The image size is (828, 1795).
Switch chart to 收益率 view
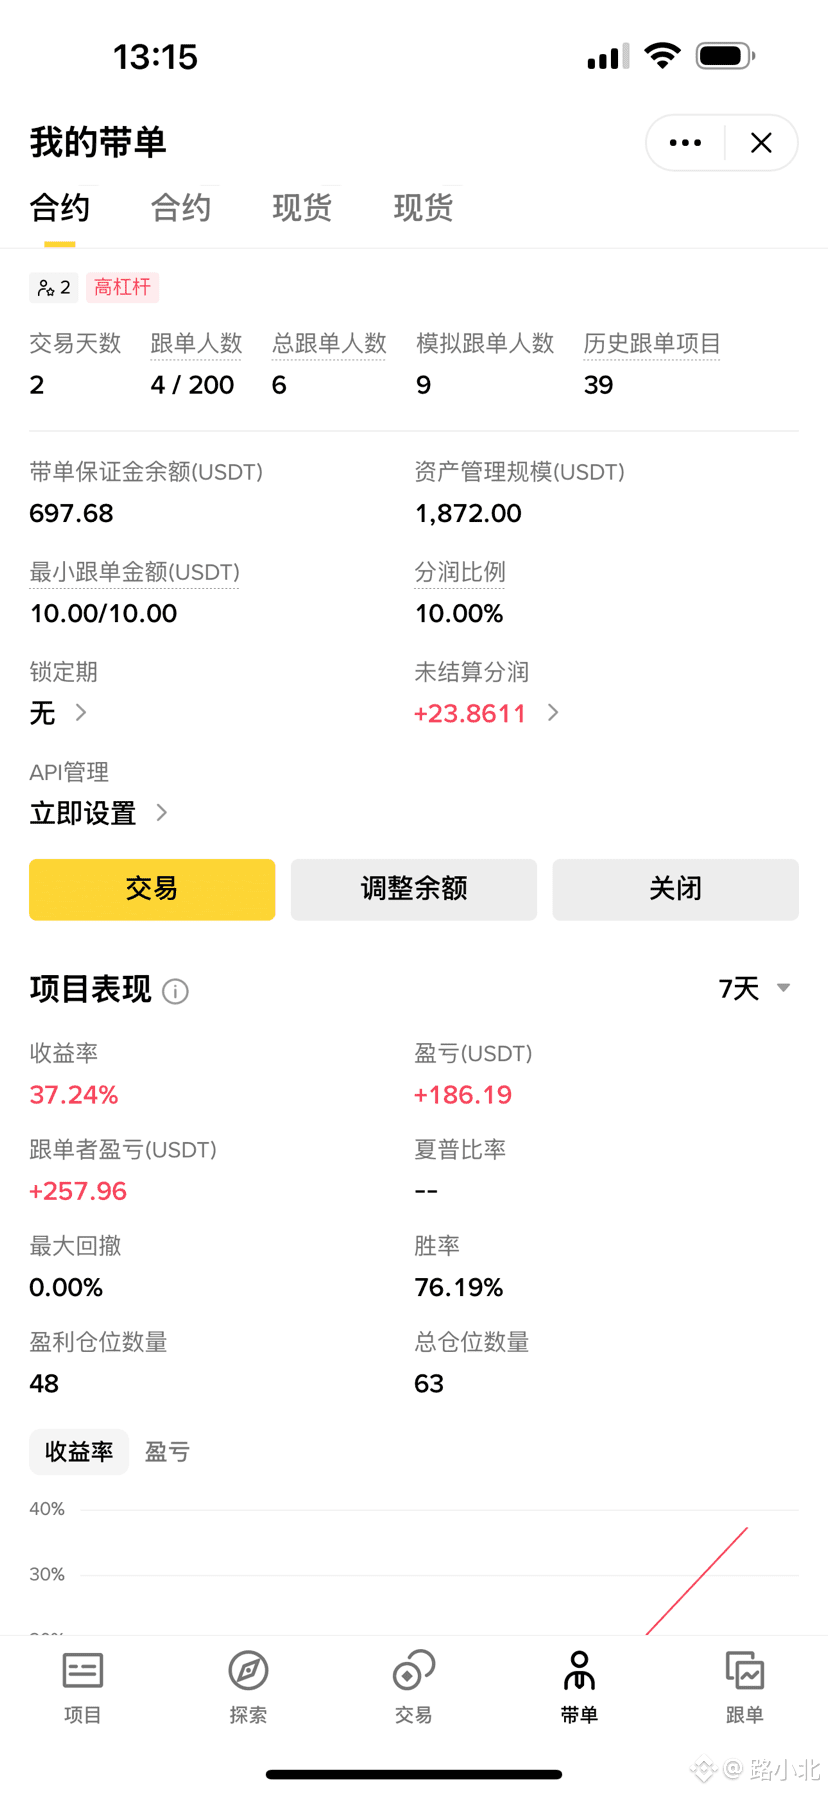click(79, 1452)
